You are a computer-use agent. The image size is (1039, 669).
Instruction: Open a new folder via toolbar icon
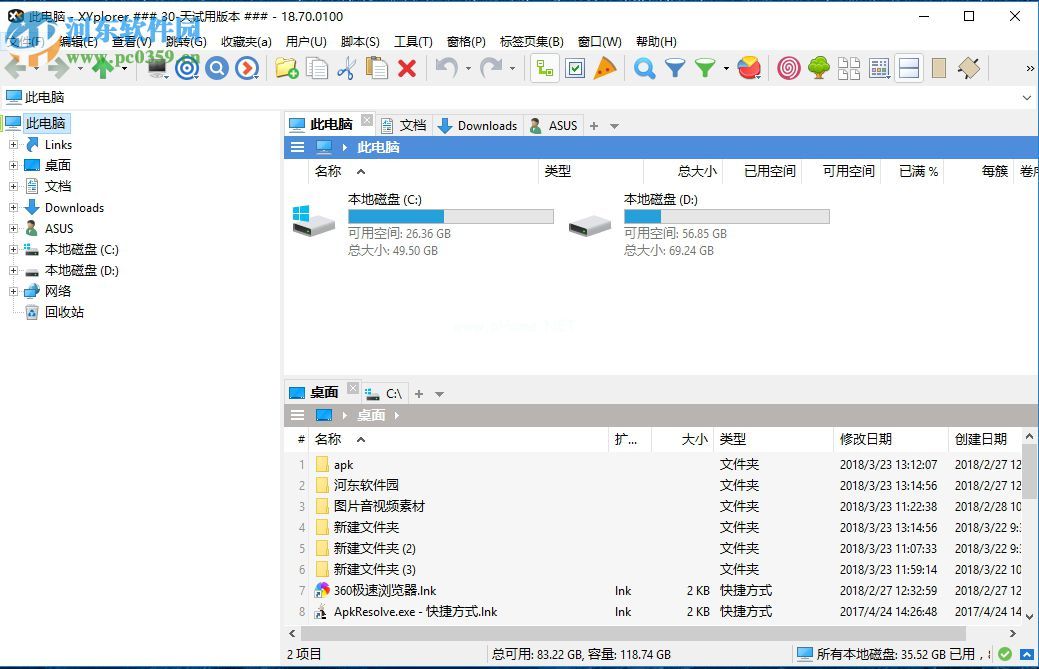point(284,68)
